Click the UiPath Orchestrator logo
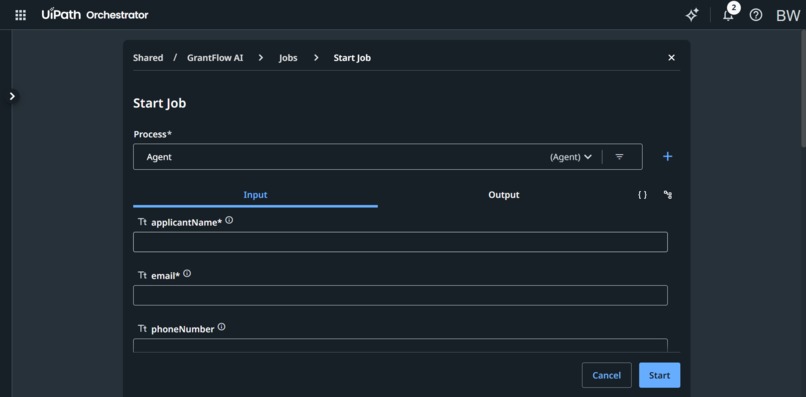 [95, 15]
